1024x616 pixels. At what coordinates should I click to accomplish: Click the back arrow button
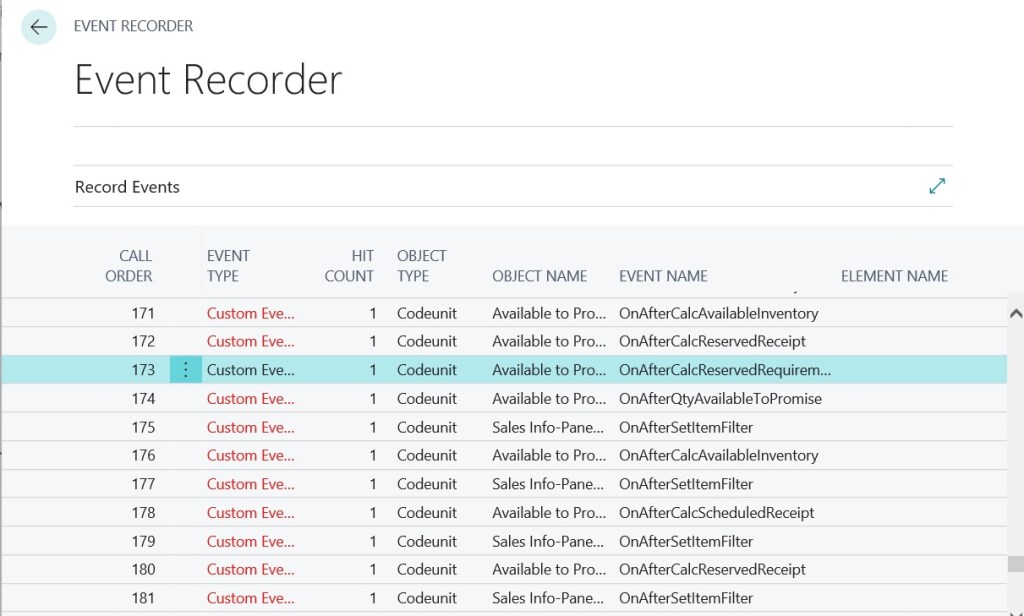pos(39,27)
